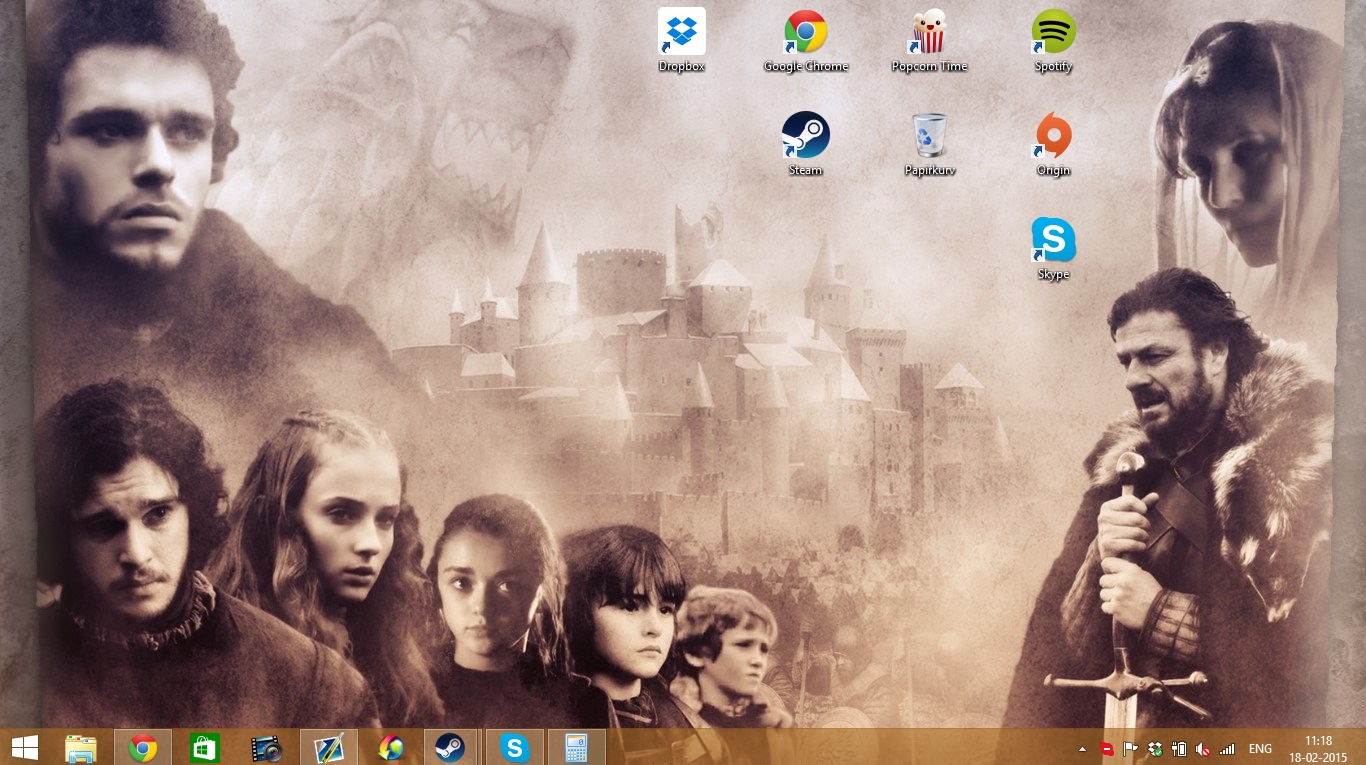Switch to the pen-and-paper taskbar app
Viewport: 1366px width, 765px height.
point(329,747)
